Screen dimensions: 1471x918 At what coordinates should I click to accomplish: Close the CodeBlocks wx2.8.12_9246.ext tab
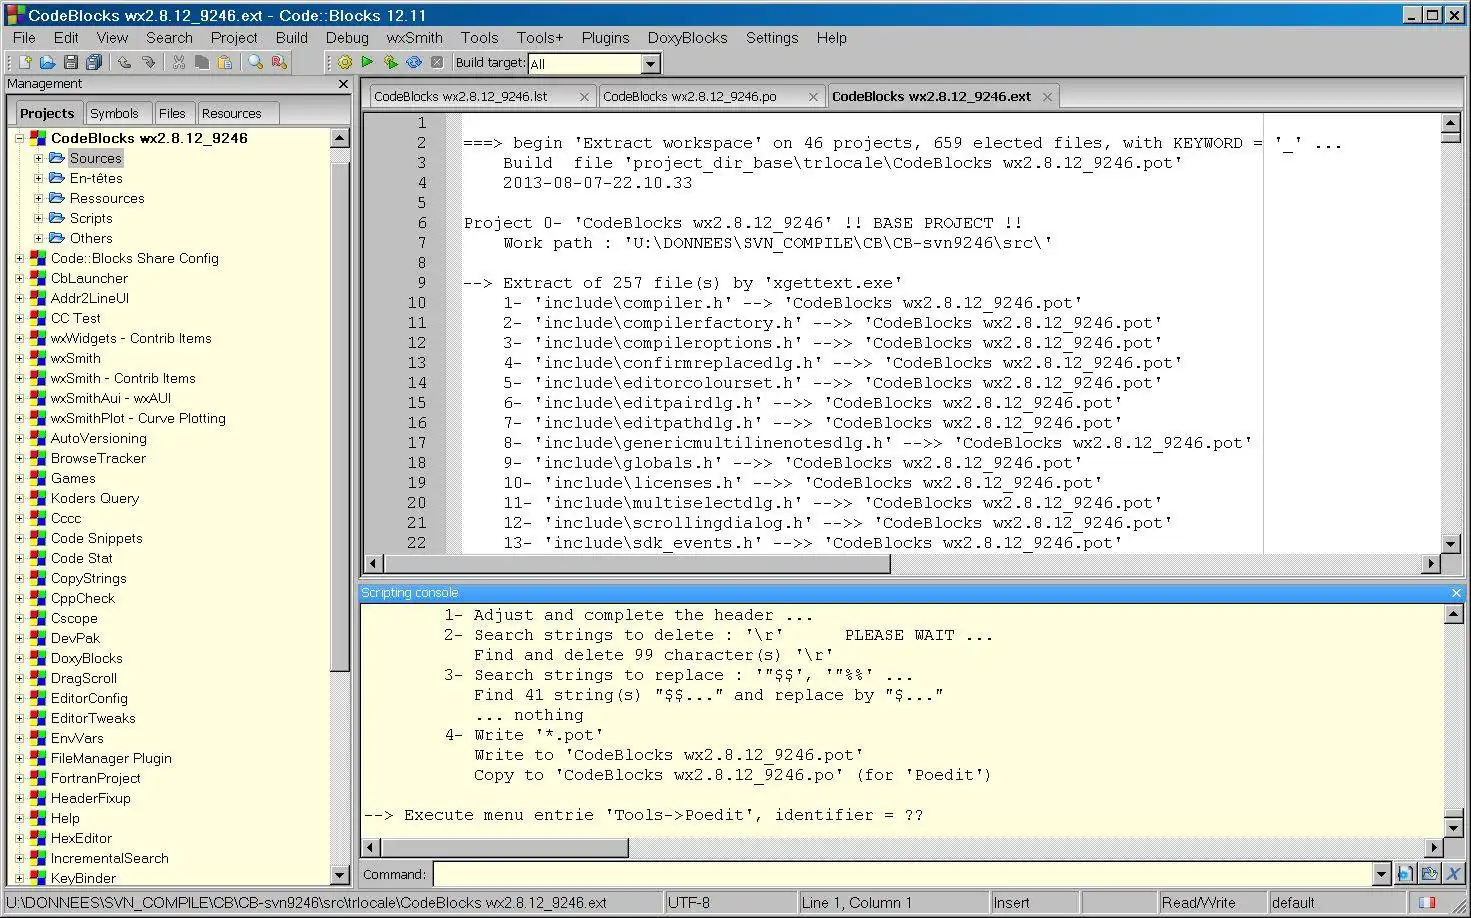(1047, 97)
